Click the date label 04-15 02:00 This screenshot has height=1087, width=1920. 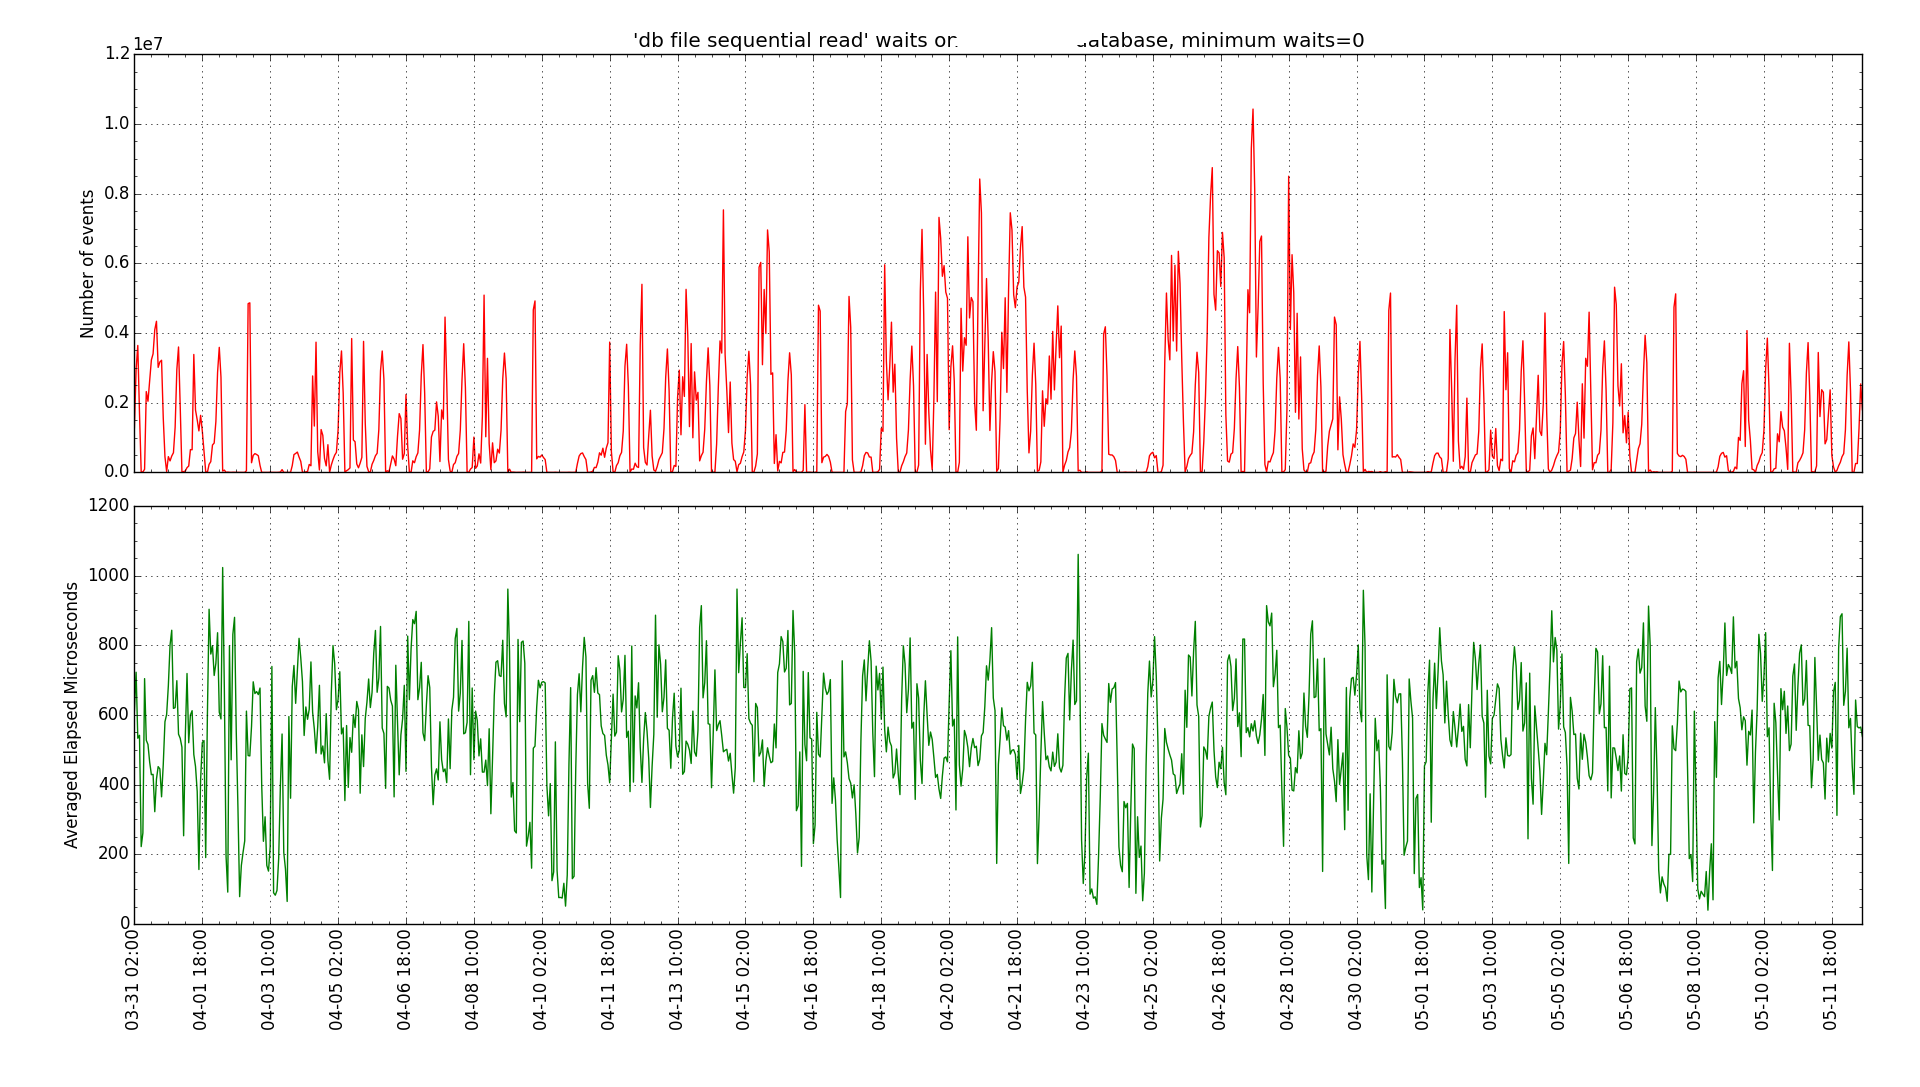pos(743,980)
